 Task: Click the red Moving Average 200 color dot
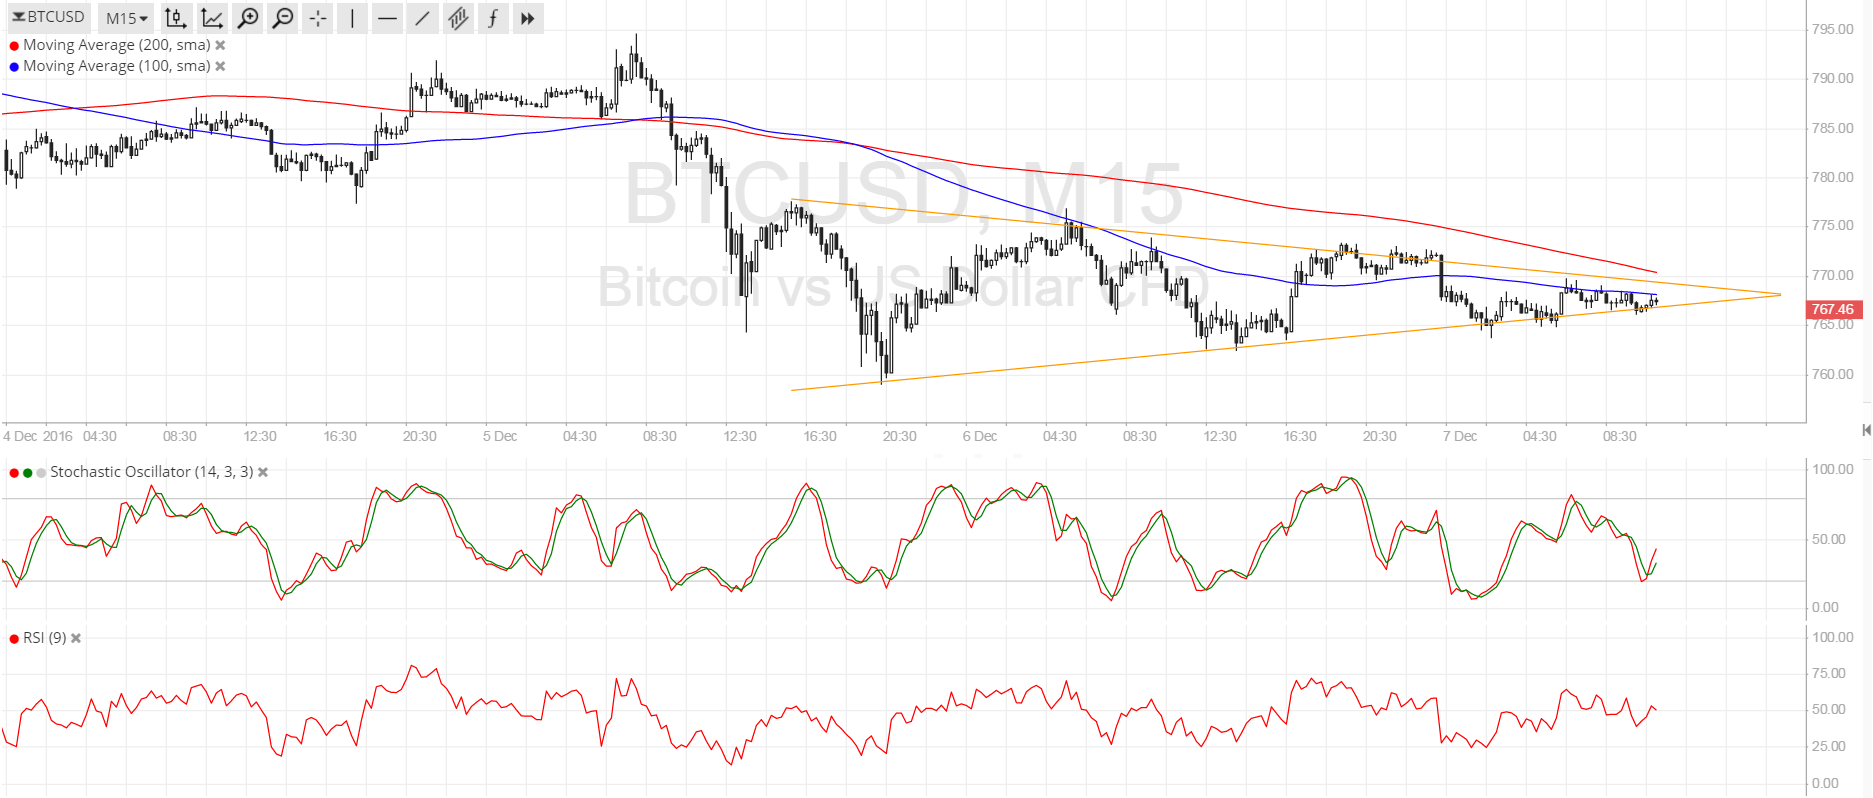[14, 46]
